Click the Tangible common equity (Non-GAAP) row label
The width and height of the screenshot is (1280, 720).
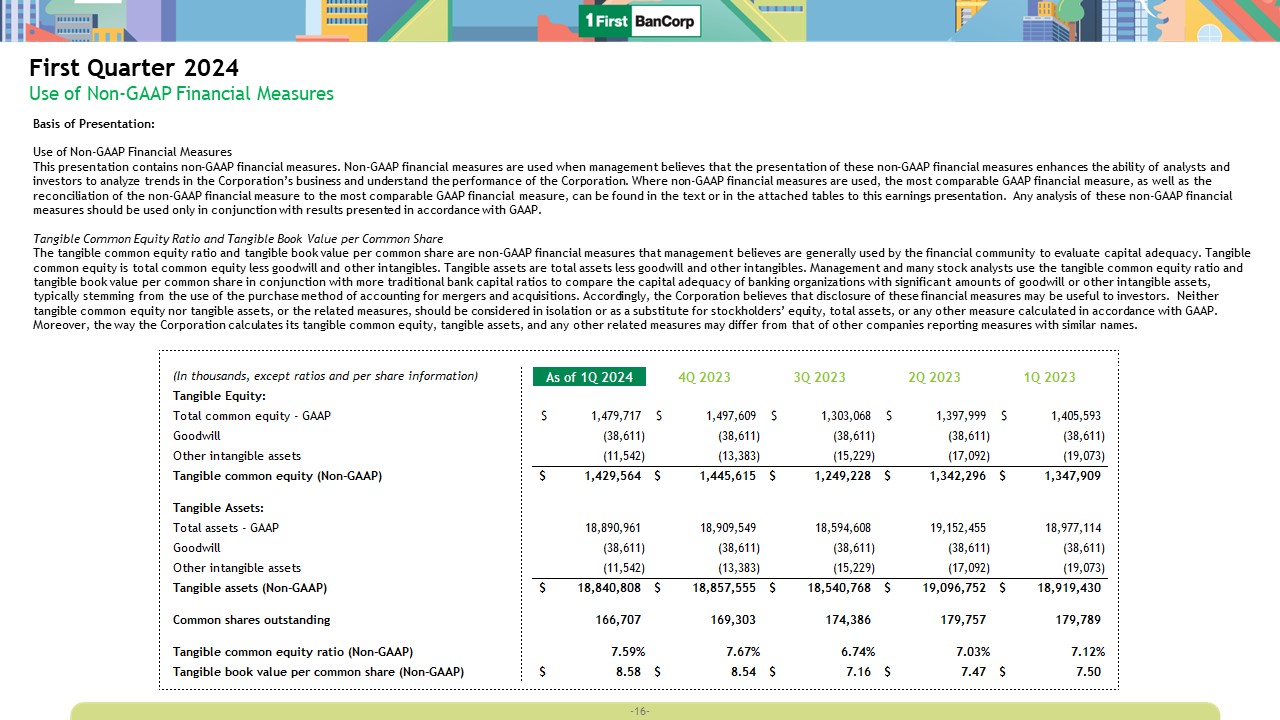277,476
